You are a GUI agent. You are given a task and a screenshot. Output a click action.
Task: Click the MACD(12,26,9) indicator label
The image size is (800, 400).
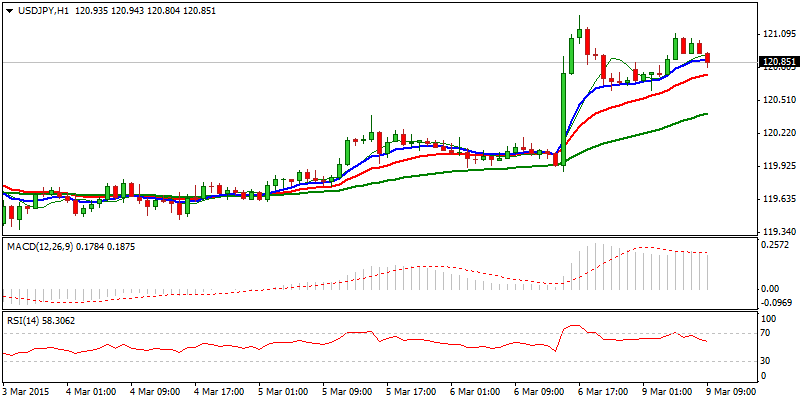pos(45,245)
